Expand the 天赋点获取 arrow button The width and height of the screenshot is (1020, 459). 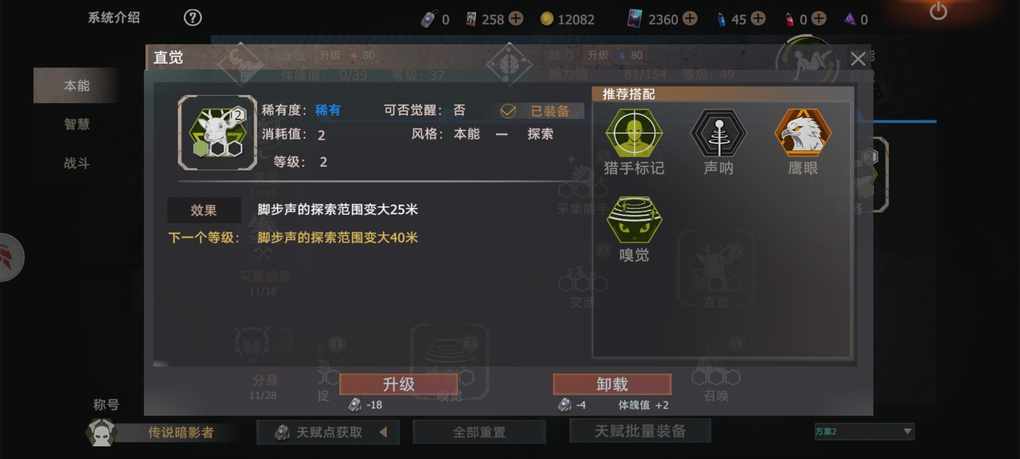(384, 432)
